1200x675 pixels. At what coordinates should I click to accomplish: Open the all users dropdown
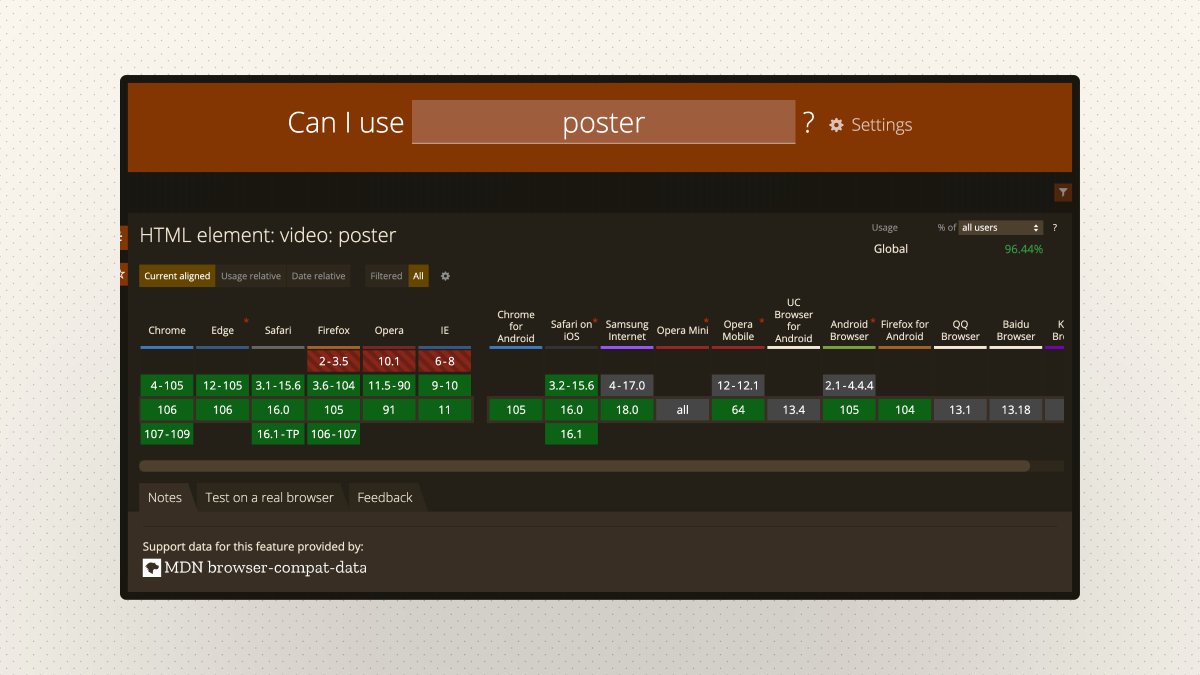[x=1001, y=228]
